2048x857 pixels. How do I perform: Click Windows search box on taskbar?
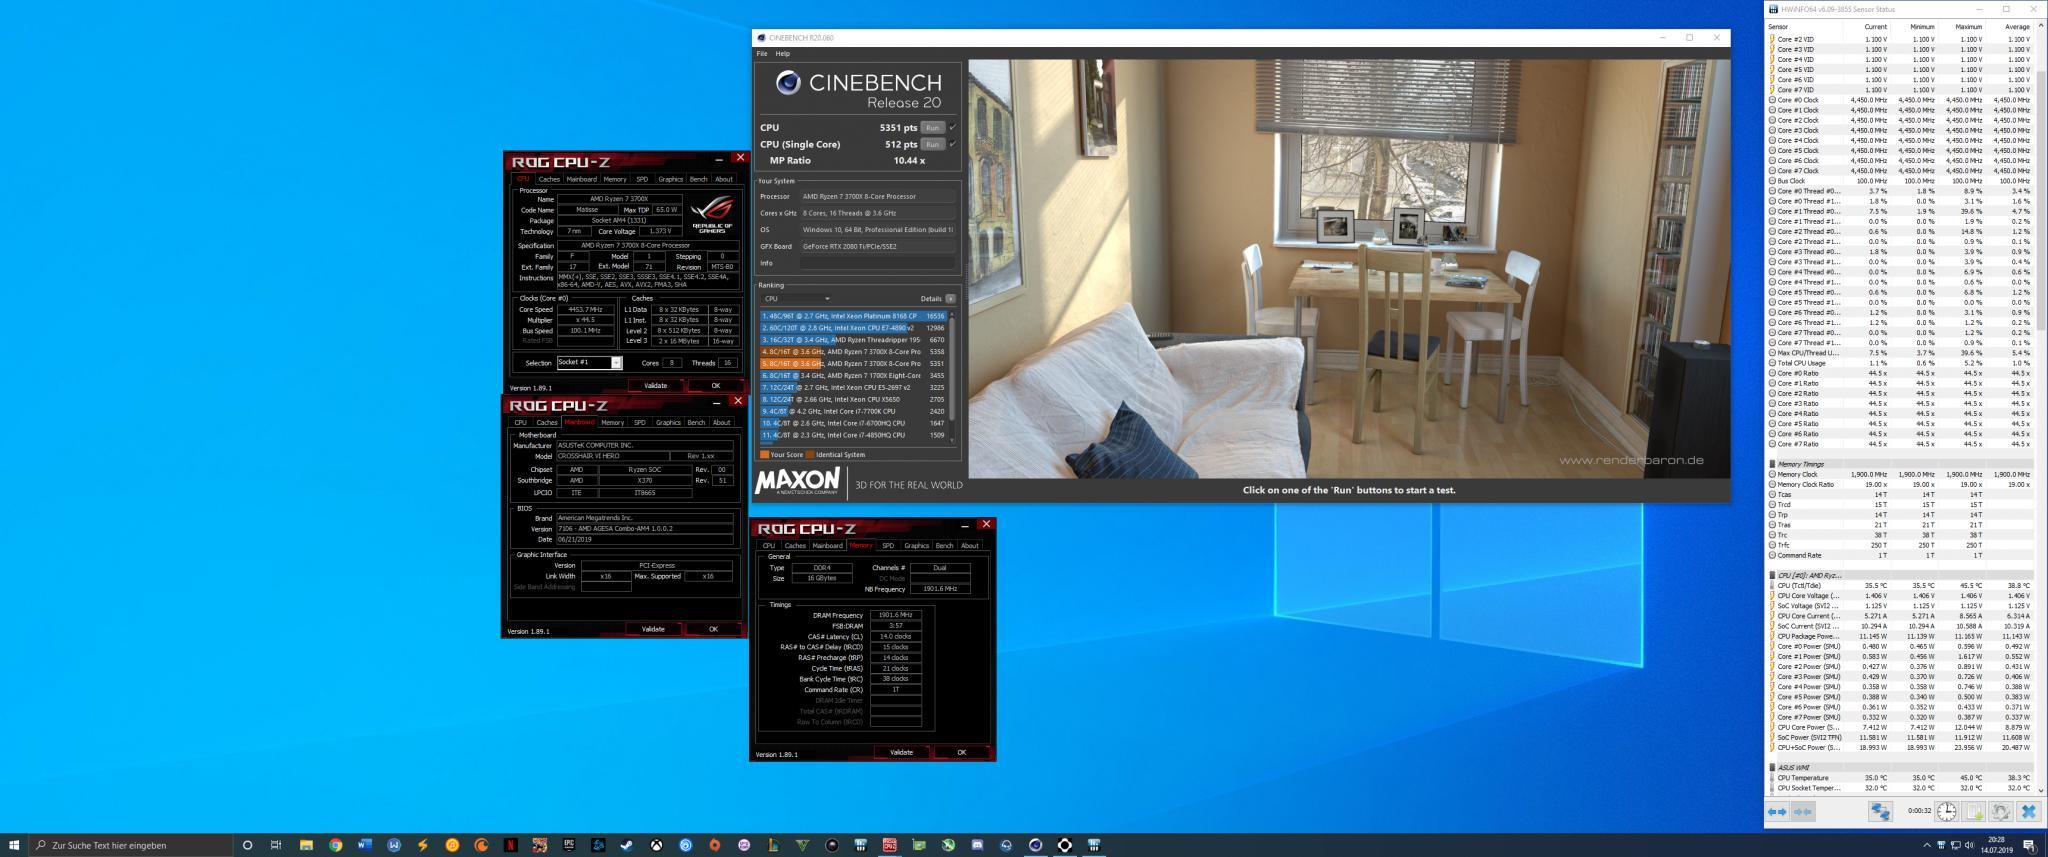tap(130, 845)
